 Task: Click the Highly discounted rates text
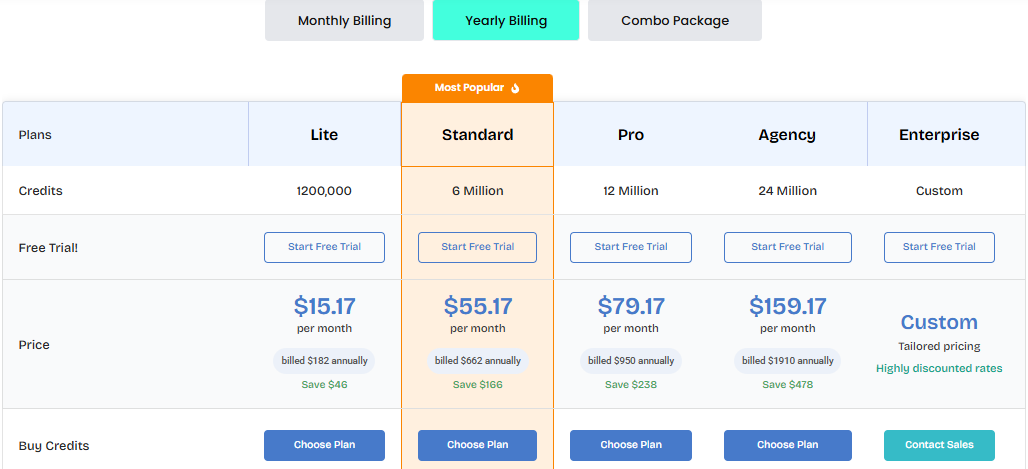coord(939,369)
